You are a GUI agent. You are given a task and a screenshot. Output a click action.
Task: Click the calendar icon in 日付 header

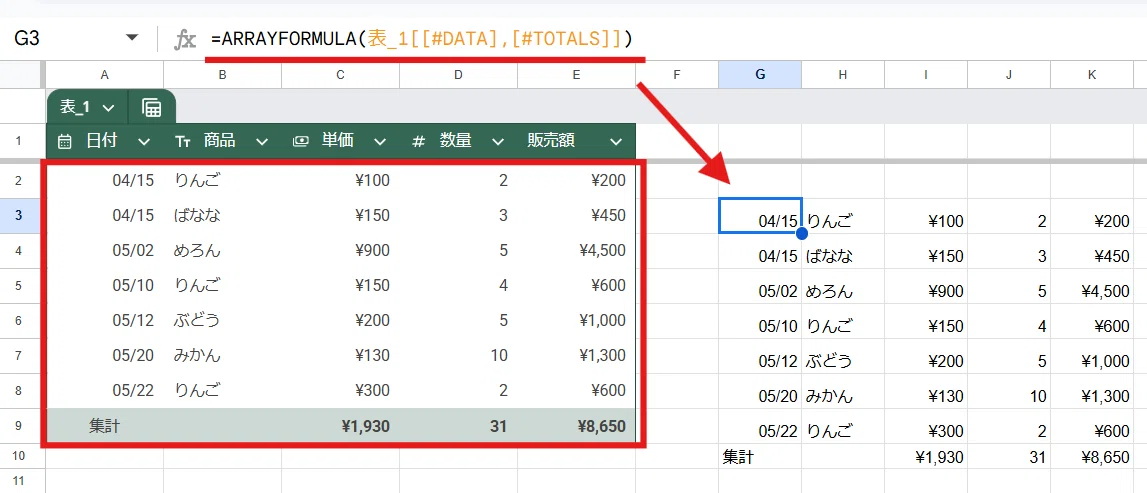pos(64,142)
